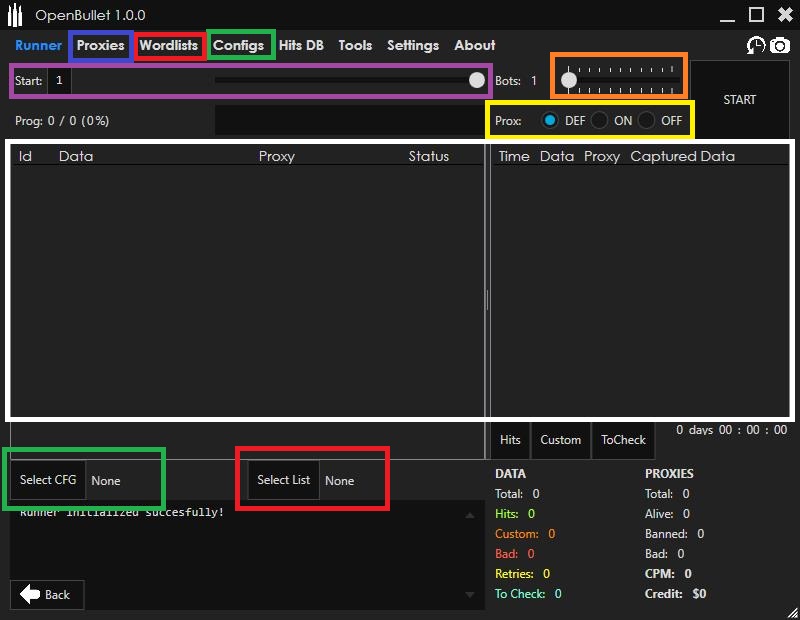
Task: Click the Data column header in bots table
Action: (76, 156)
